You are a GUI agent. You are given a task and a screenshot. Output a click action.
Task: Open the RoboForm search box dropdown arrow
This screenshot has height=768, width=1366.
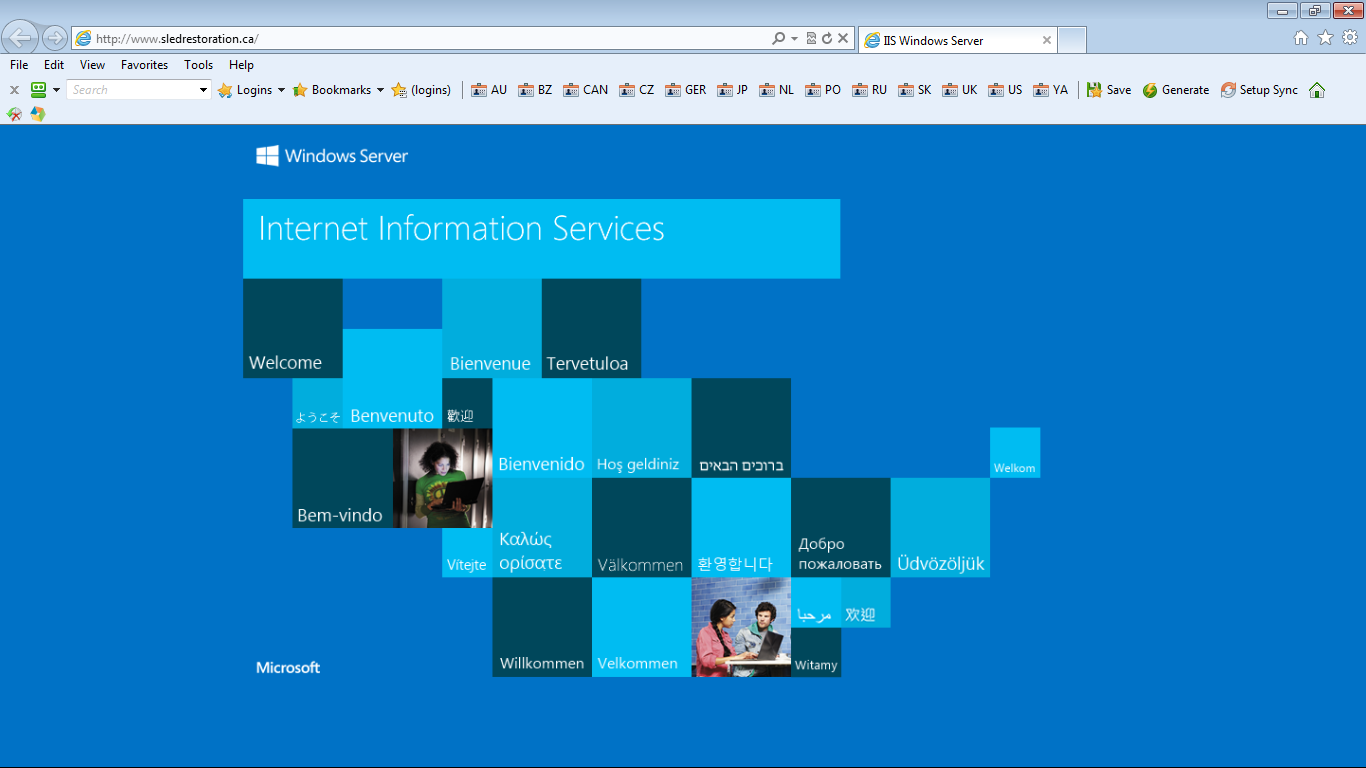(x=204, y=90)
